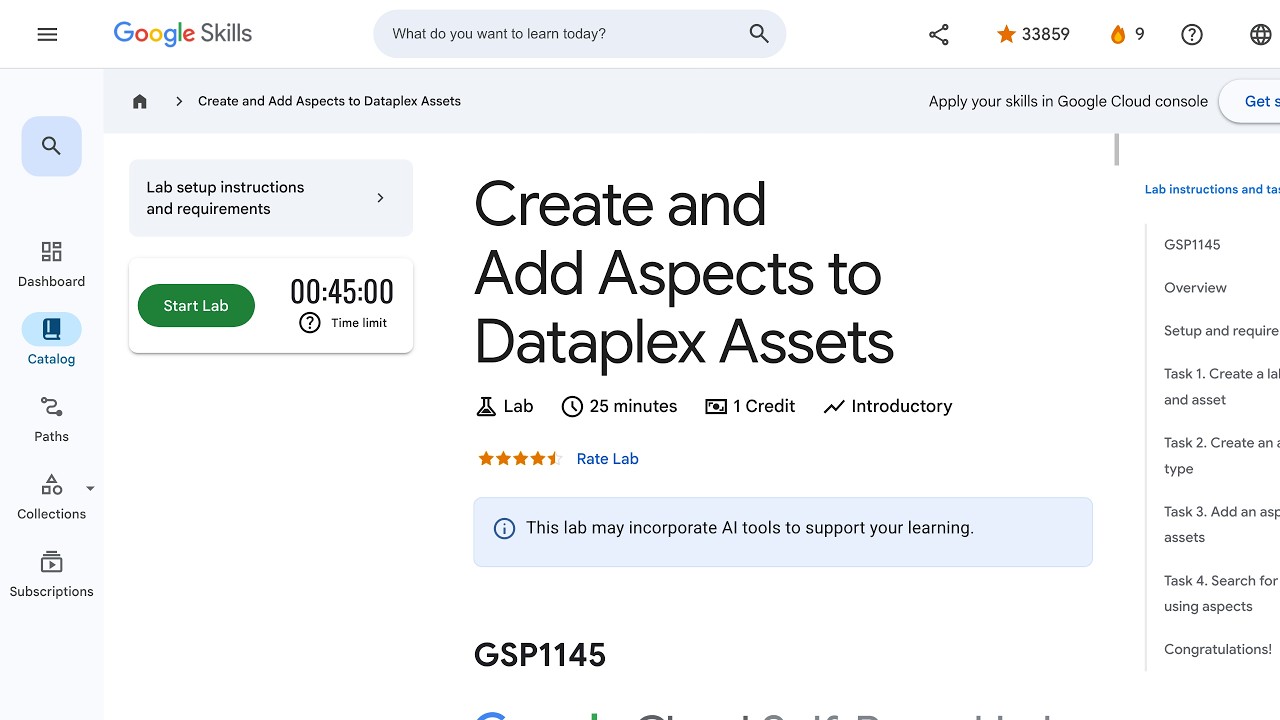Click the Lab instructions and tasks heading
The height and width of the screenshot is (720, 1280).
coord(1212,189)
